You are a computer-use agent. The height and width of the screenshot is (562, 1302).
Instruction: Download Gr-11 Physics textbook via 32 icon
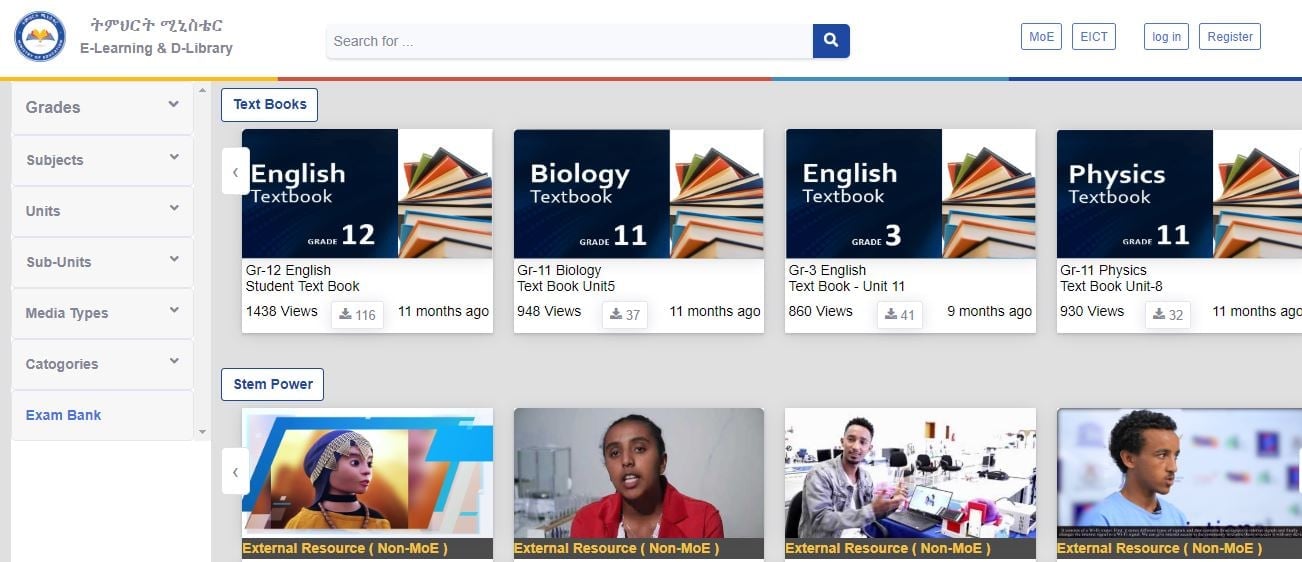(1168, 315)
